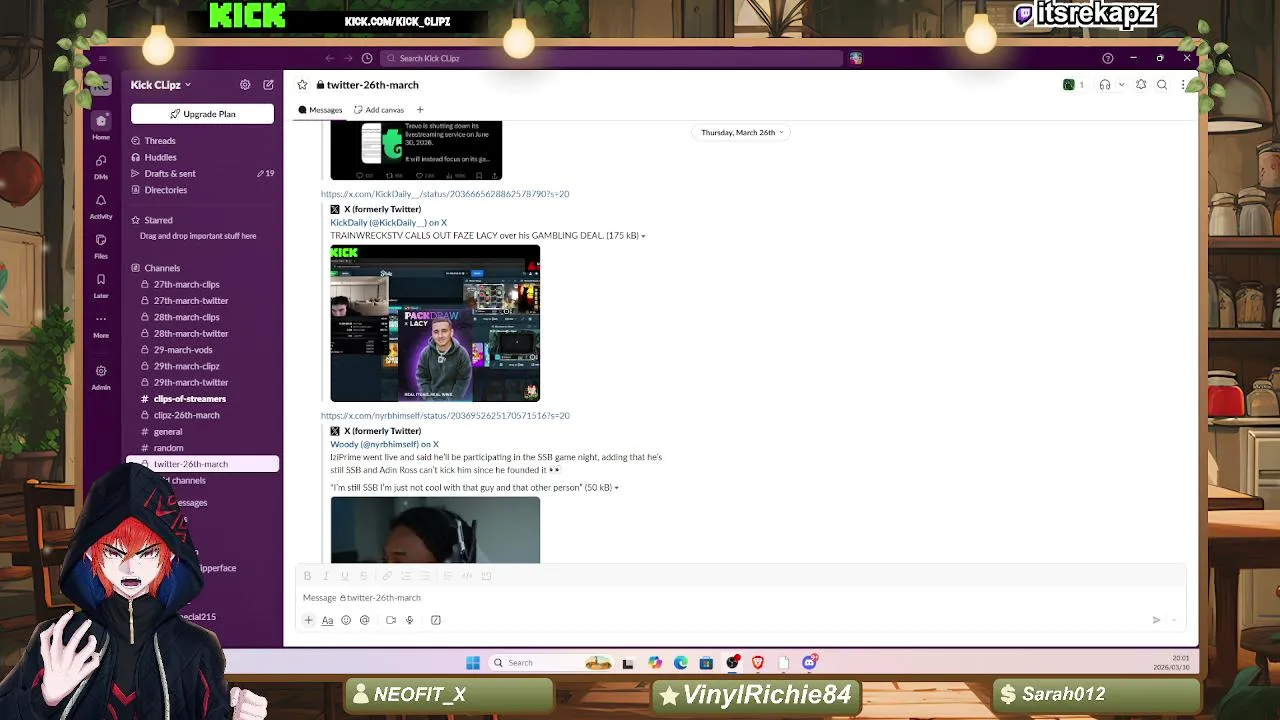Open the attachment plus menu in composer
Viewport: 1280px width, 720px height.
[308, 620]
